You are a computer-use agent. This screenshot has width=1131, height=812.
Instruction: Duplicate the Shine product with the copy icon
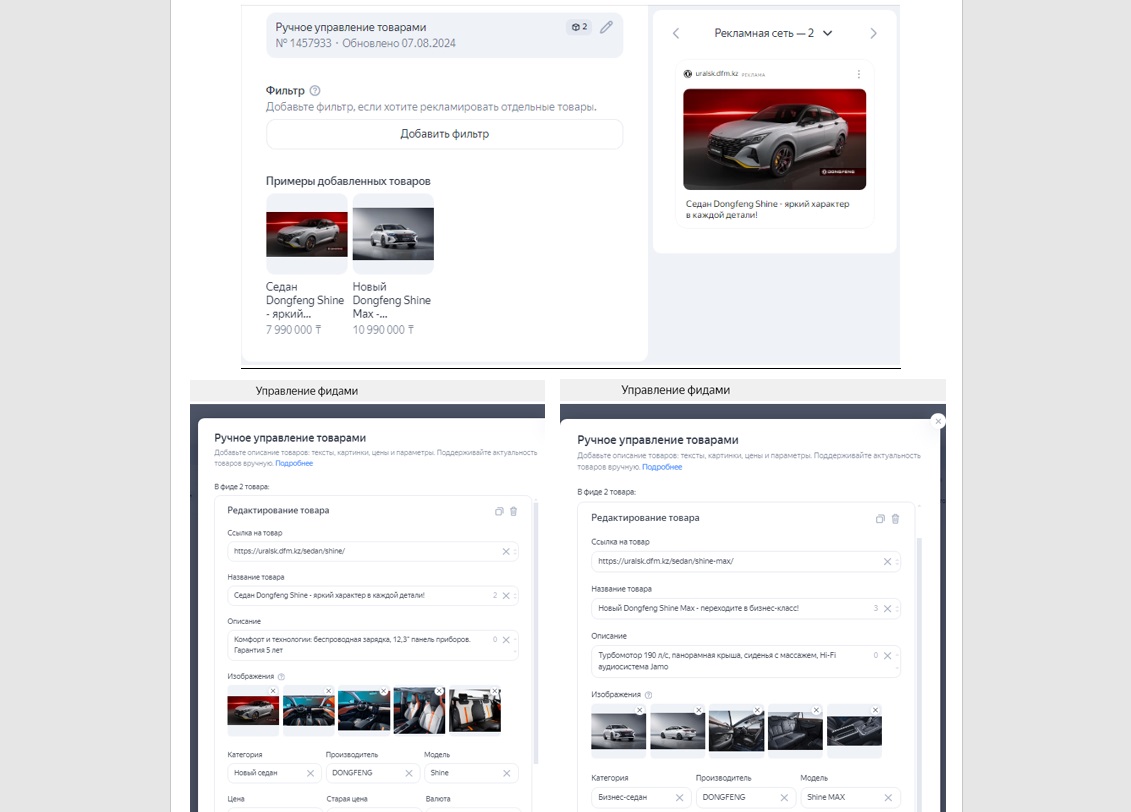coord(499,511)
